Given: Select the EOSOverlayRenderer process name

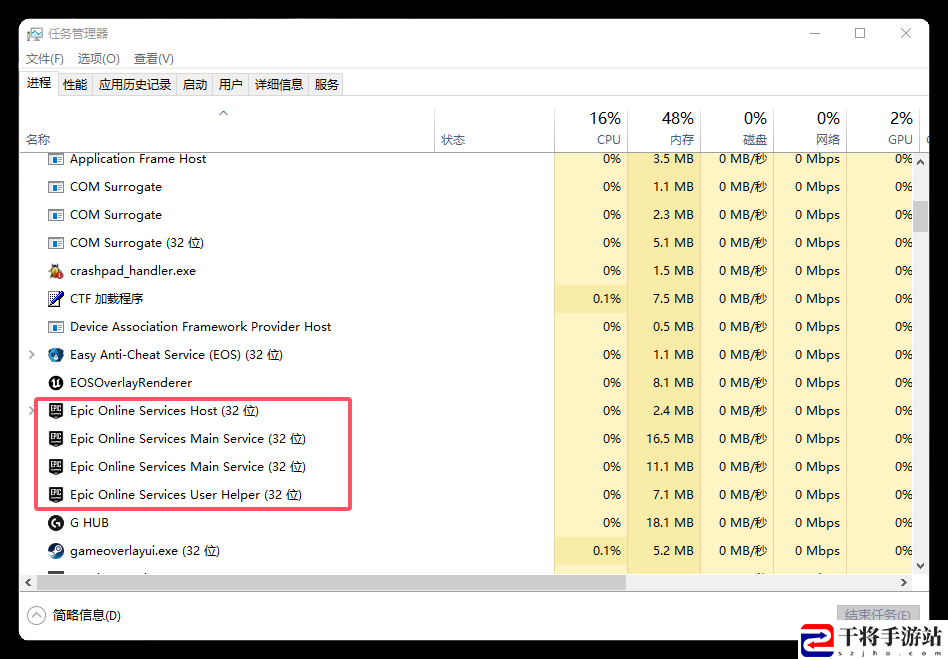Looking at the screenshot, I should pyautogui.click(x=131, y=383).
